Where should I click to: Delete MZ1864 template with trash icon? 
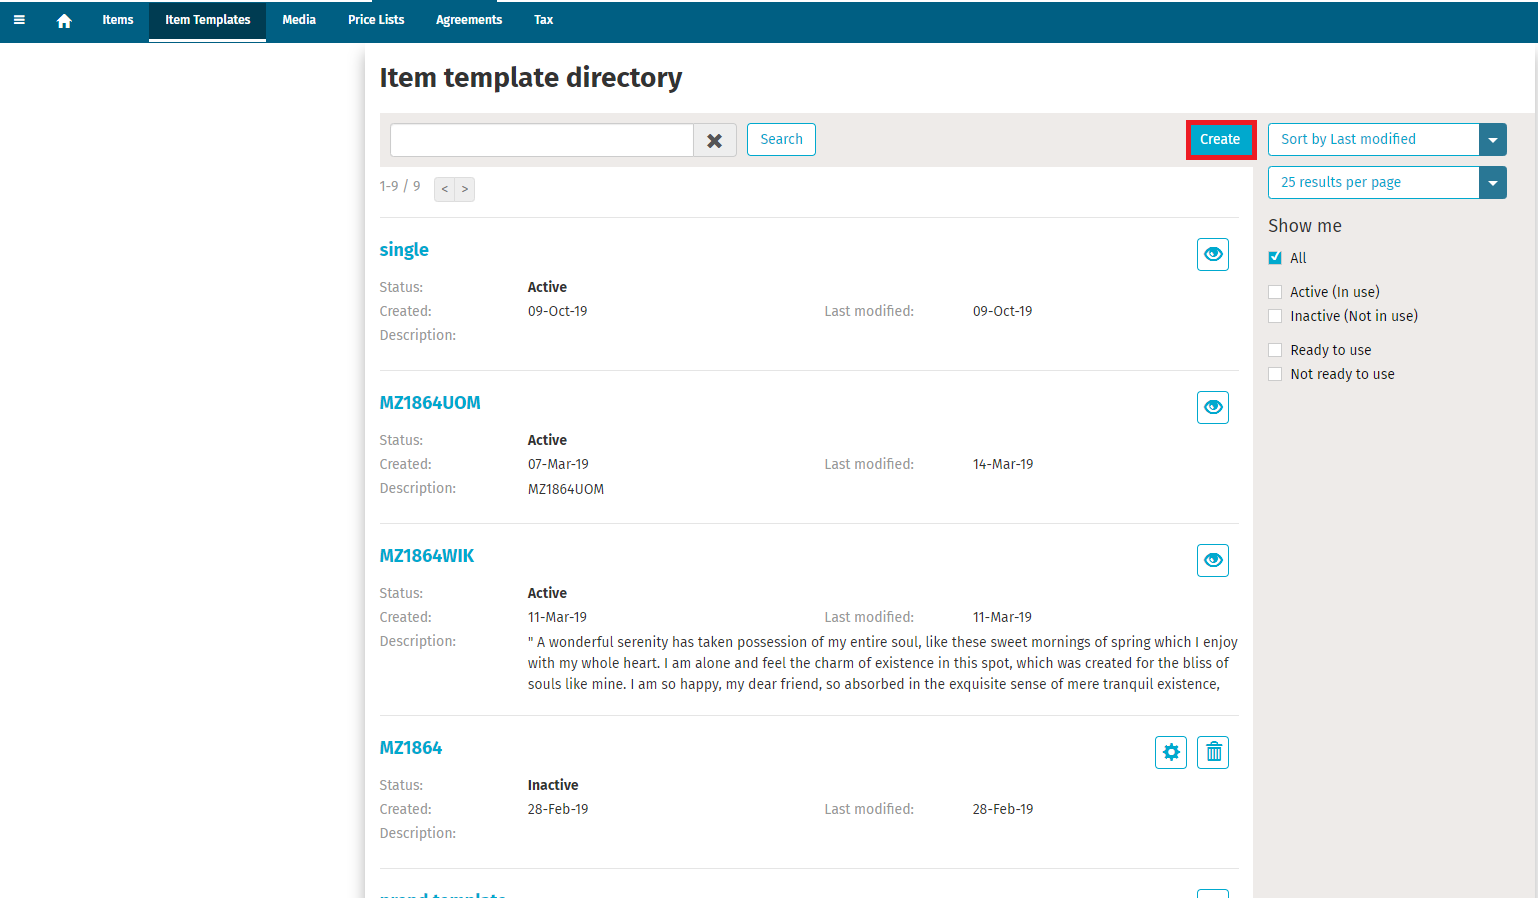[x=1212, y=753]
